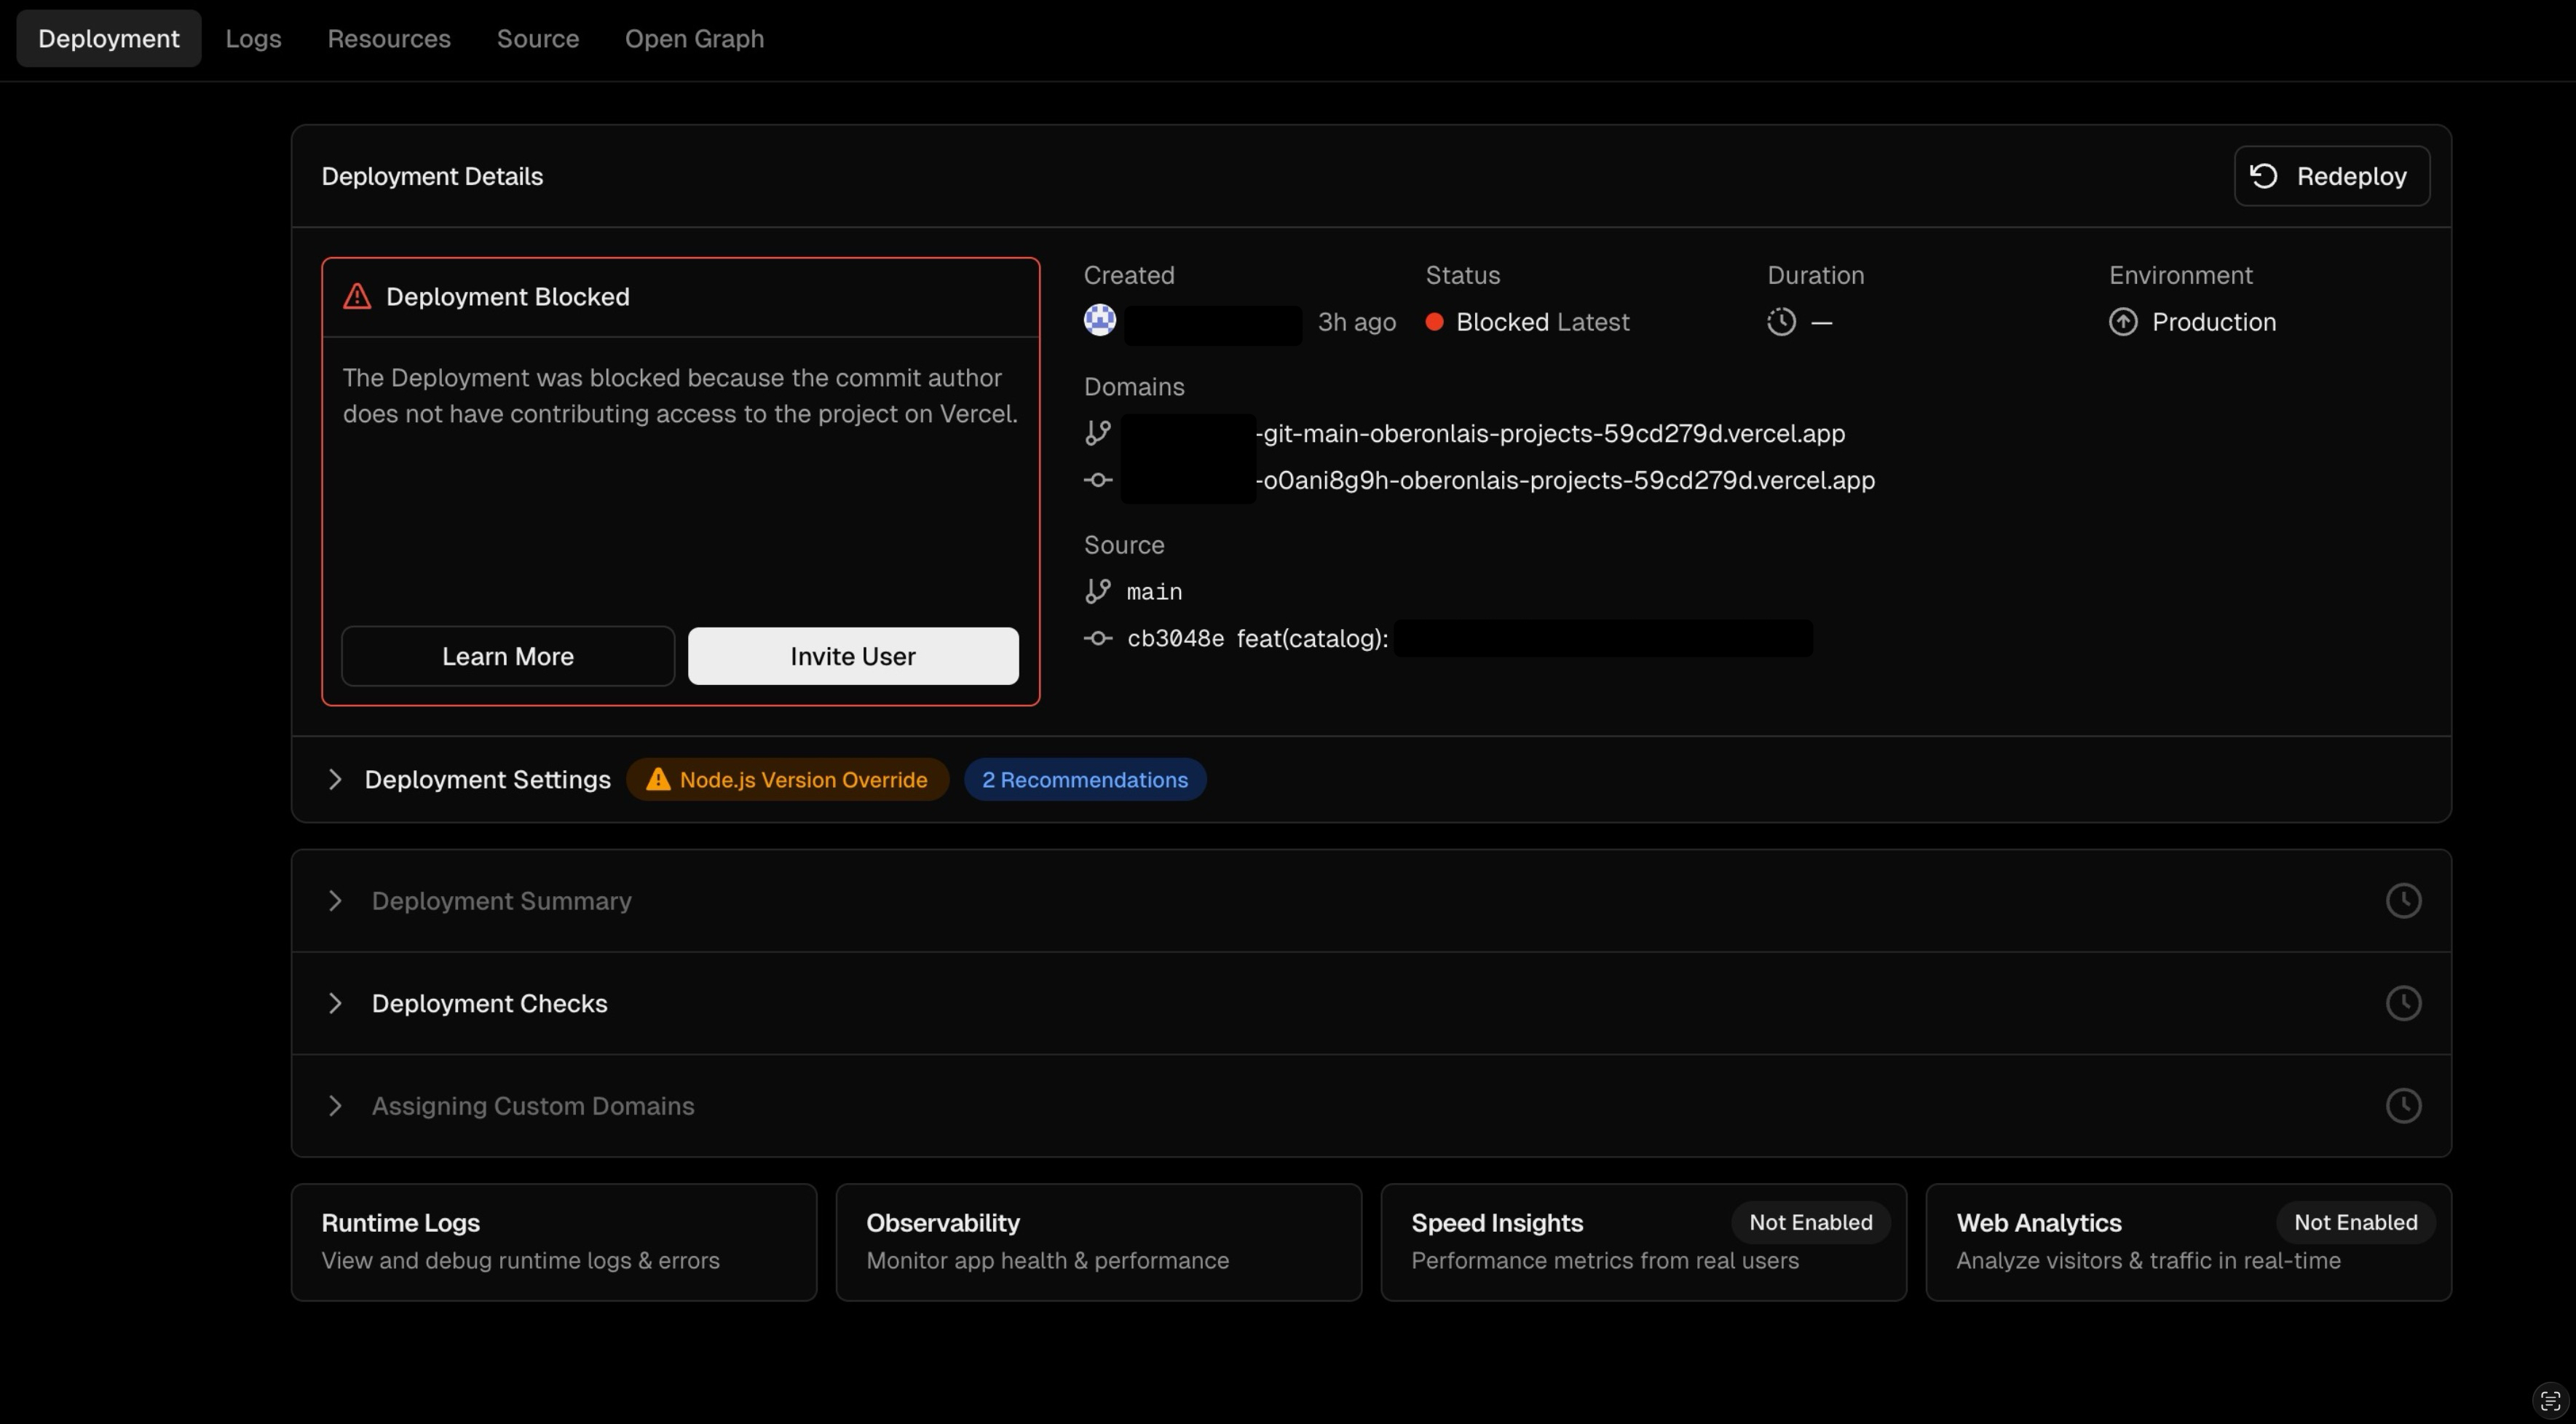
Task: Click the commit author's avatar under Created
Action: [x=1099, y=321]
